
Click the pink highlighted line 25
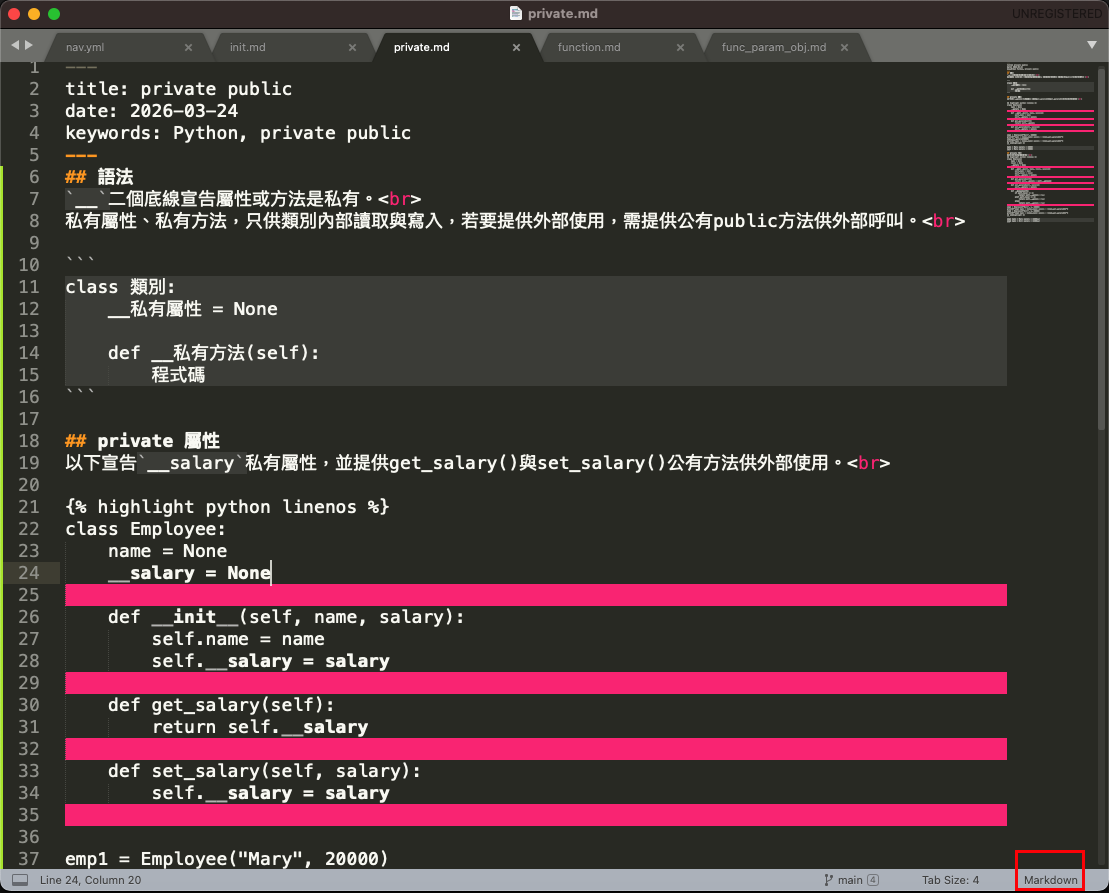point(535,595)
